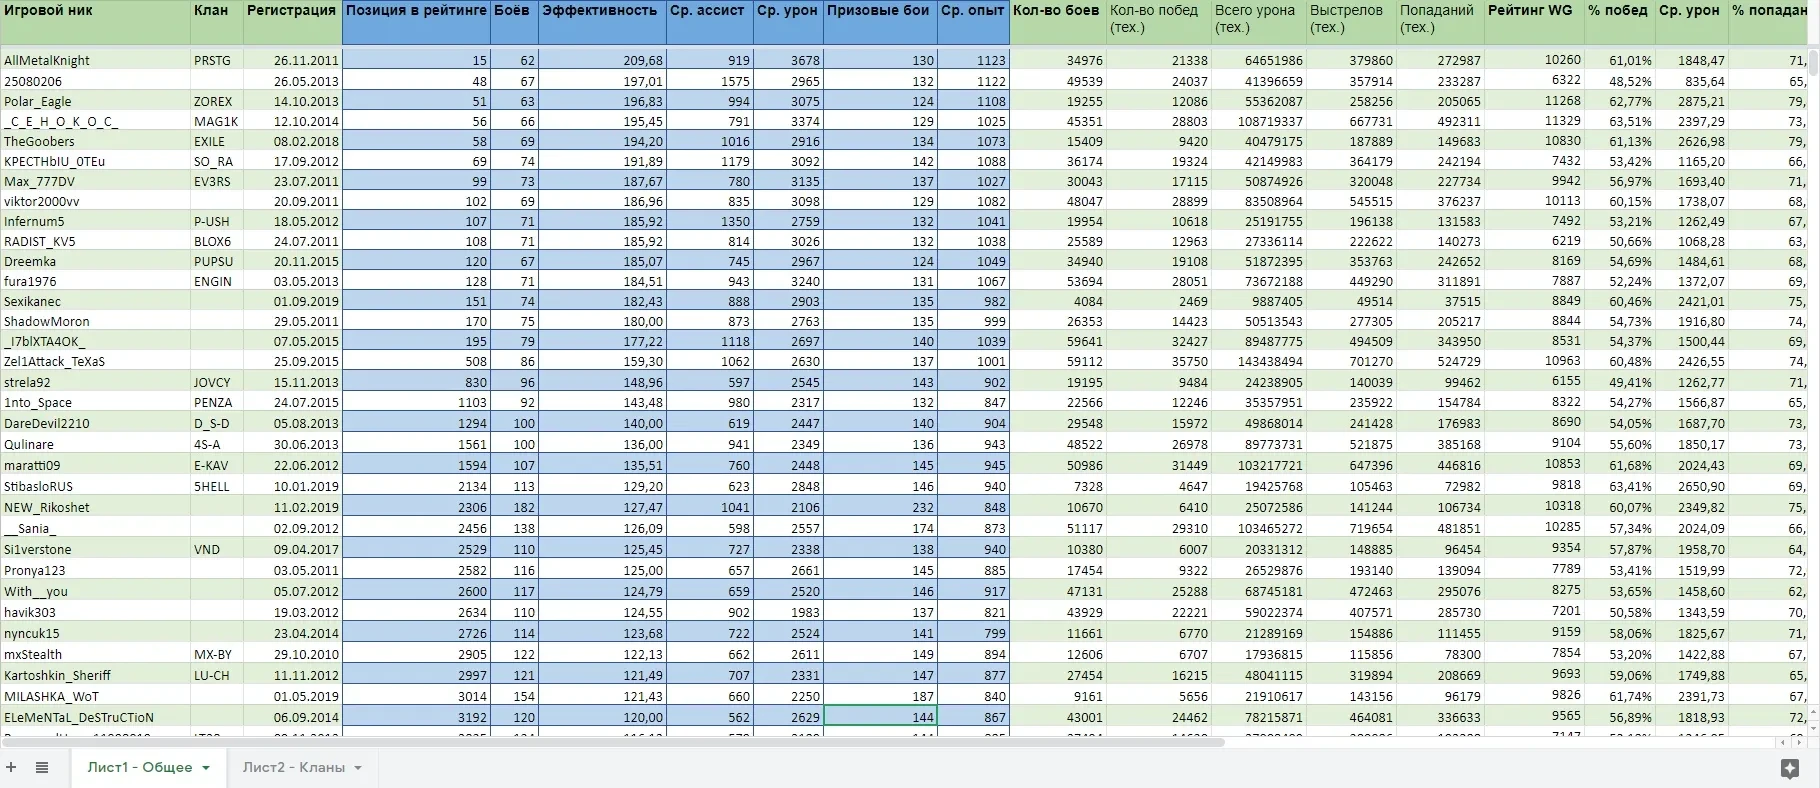Image resolution: width=1820 pixels, height=788 pixels.
Task: Click the horizontal scroll left arrow
Action: click(1783, 742)
